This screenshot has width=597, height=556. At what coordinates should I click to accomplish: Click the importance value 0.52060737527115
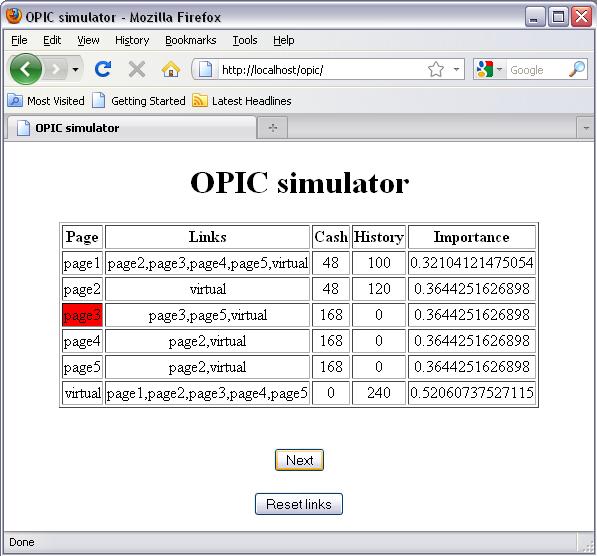click(x=472, y=393)
